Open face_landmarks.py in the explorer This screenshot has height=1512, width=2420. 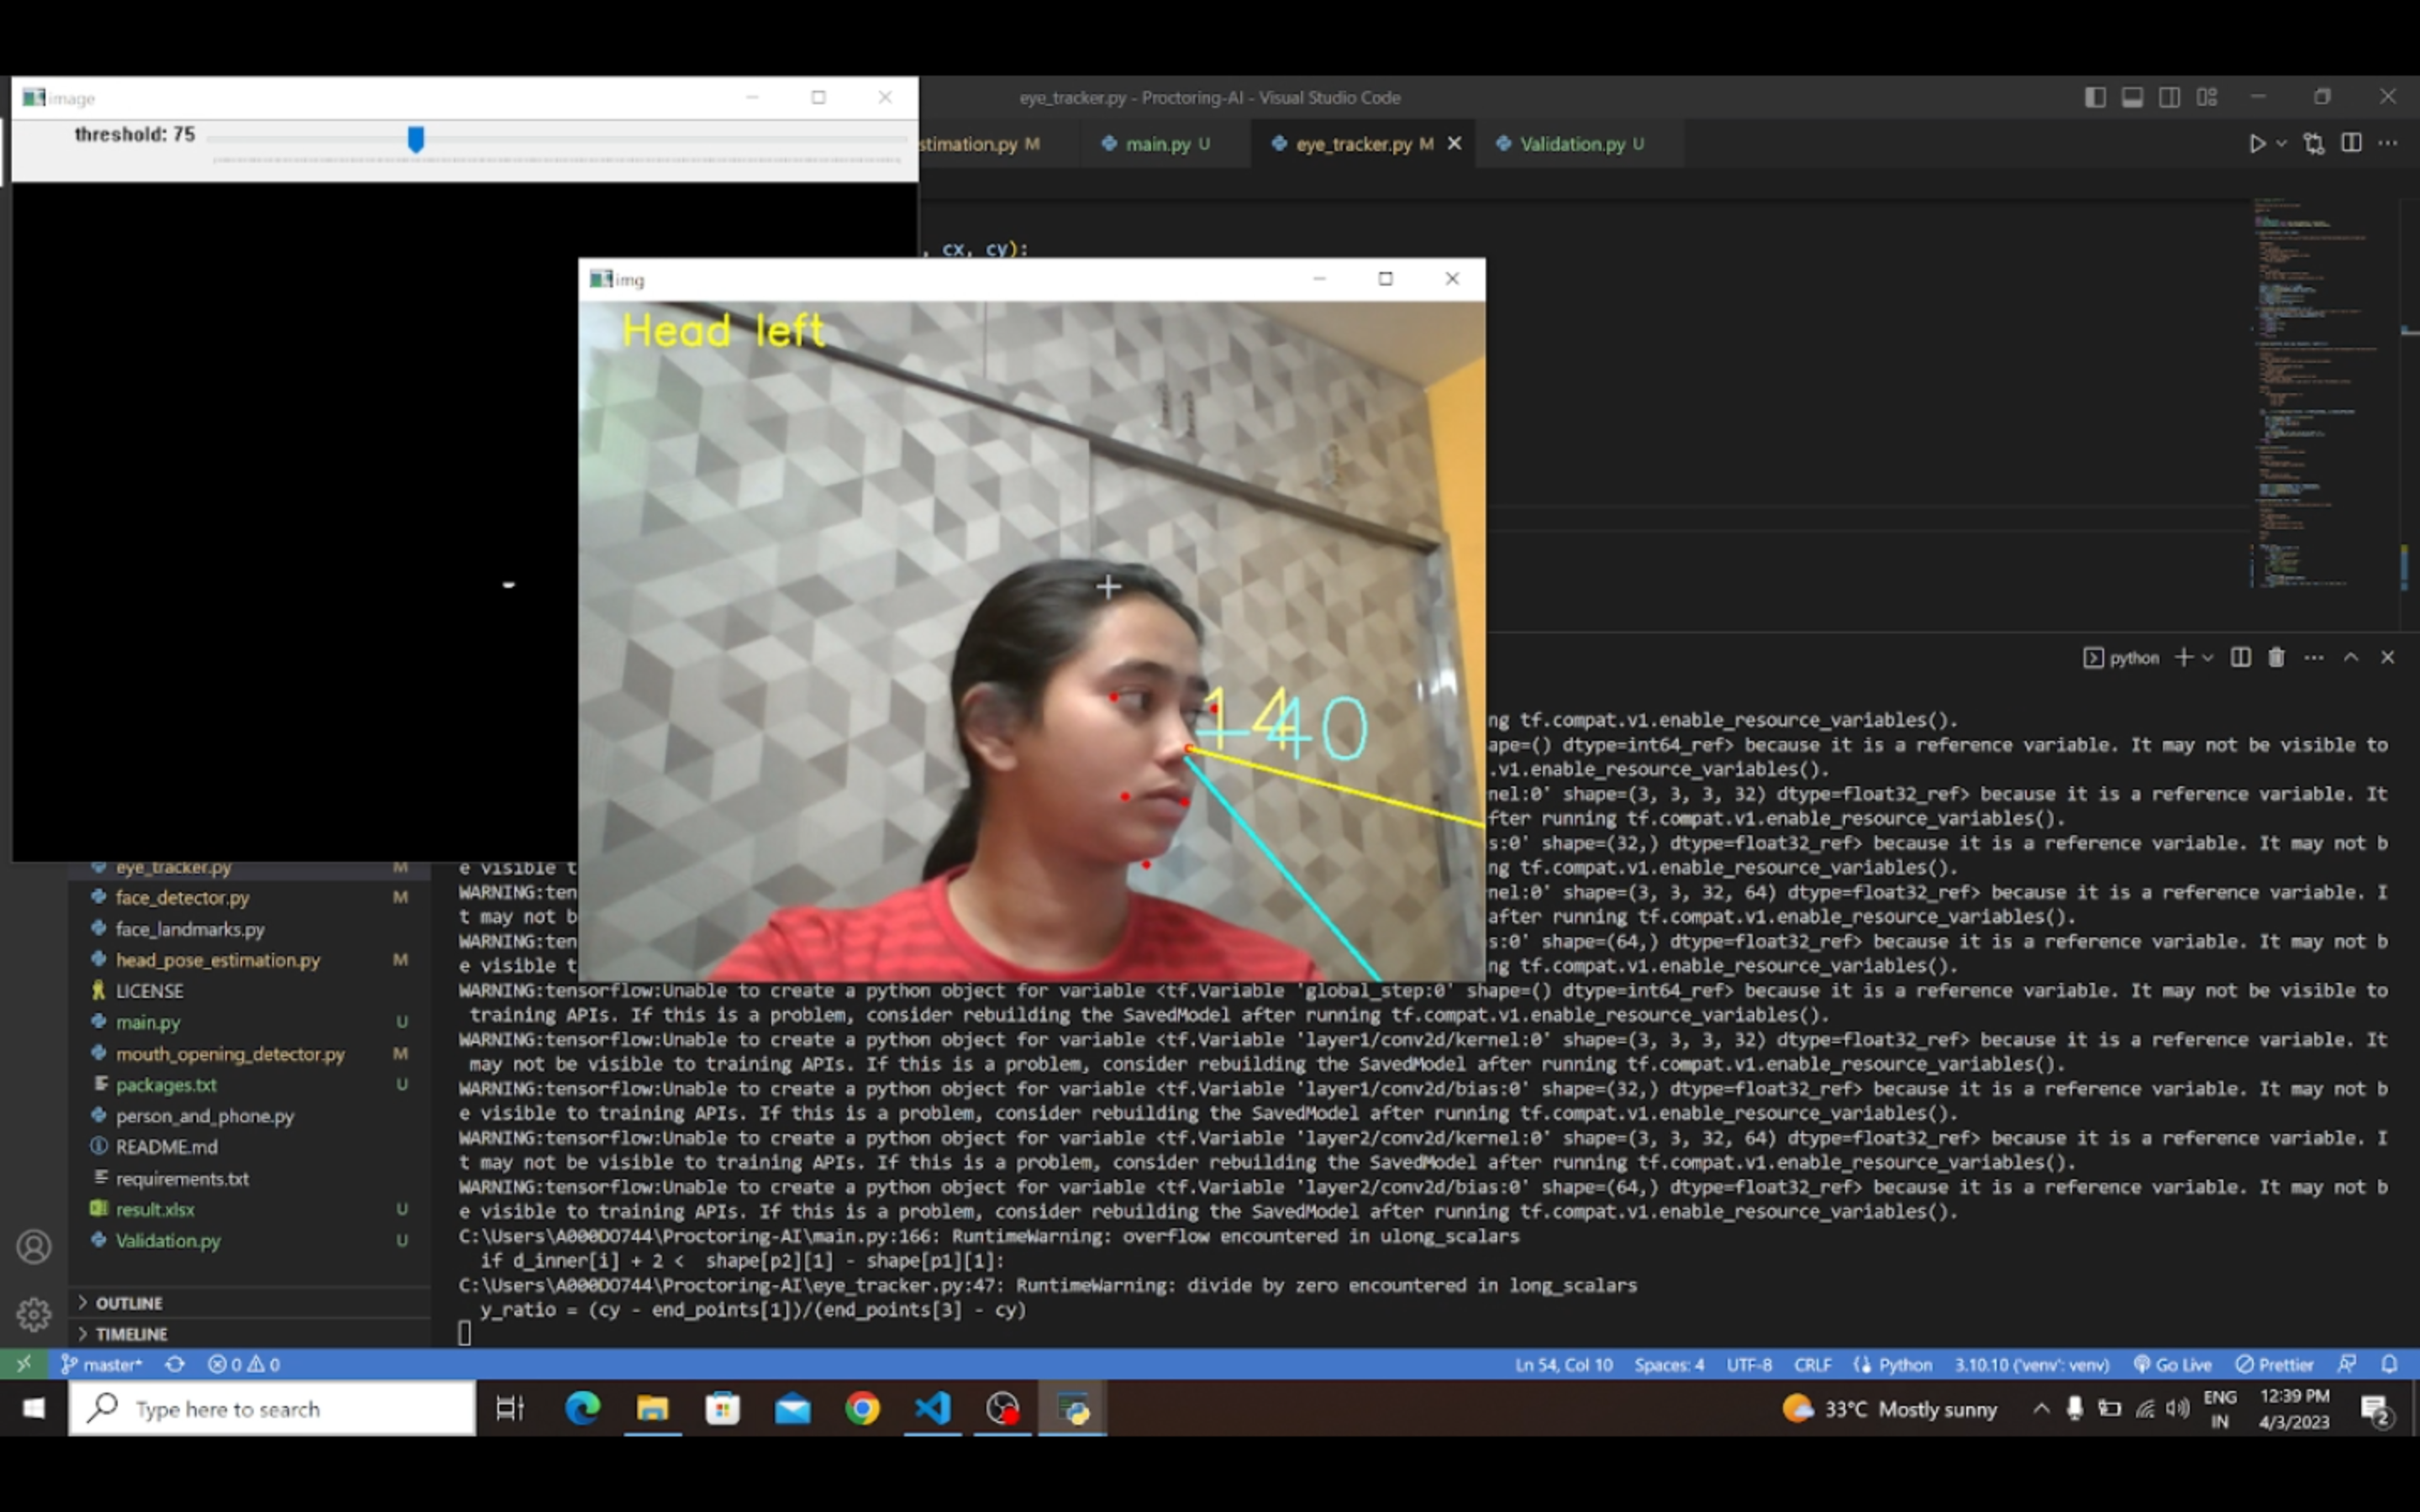click(250, 928)
